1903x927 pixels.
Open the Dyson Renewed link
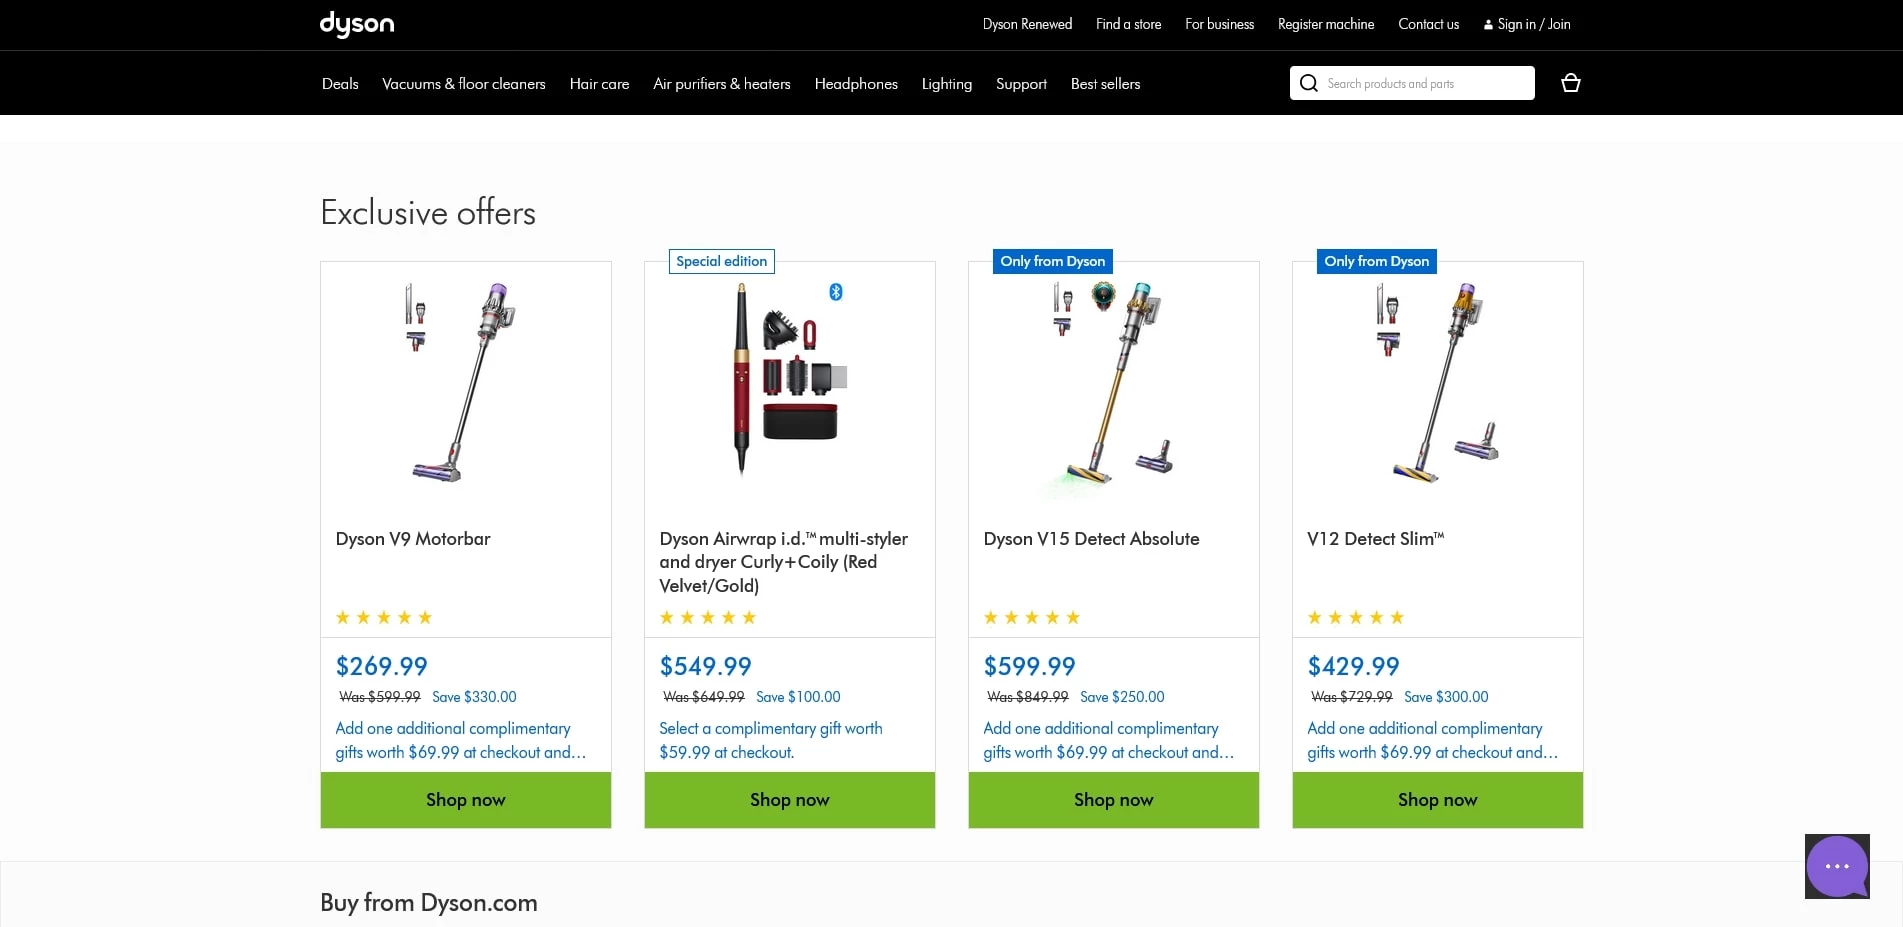[x=1027, y=24]
